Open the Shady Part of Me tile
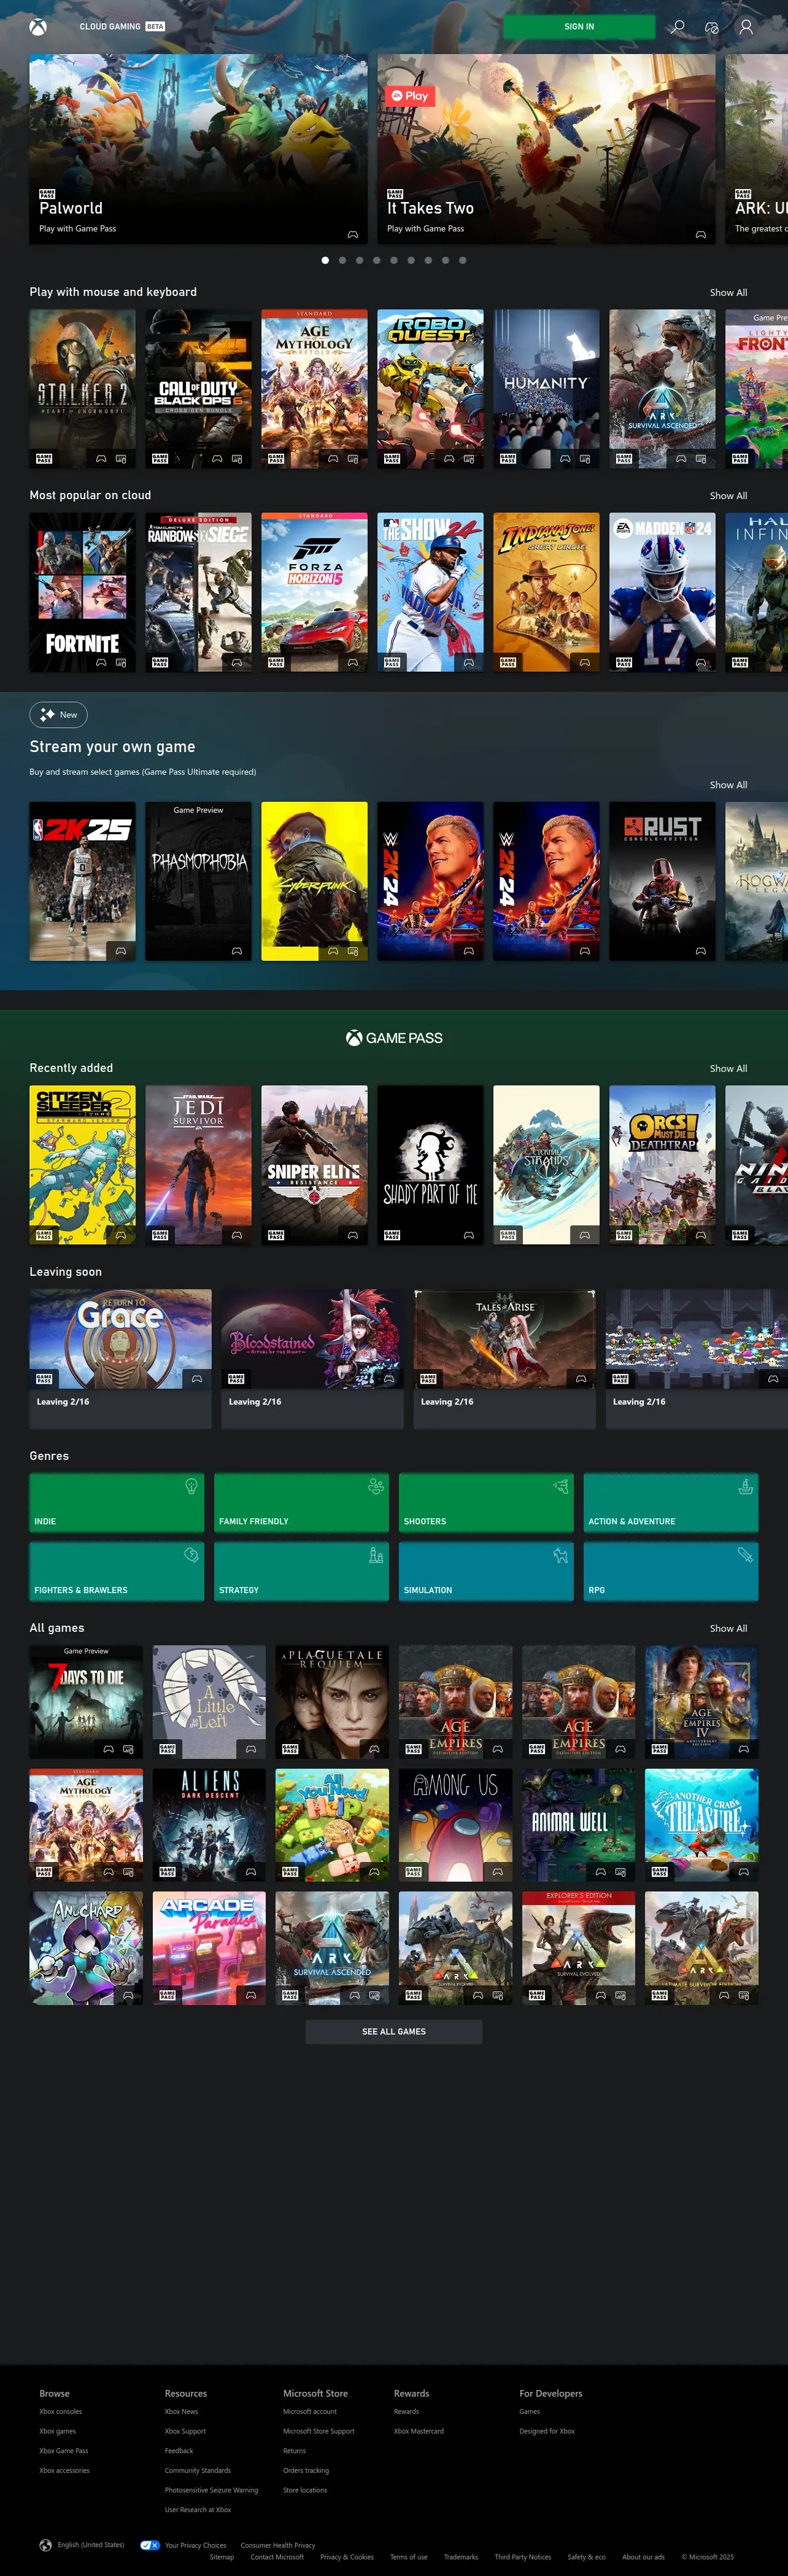Image resolution: width=788 pixels, height=2576 pixels. [430, 1165]
